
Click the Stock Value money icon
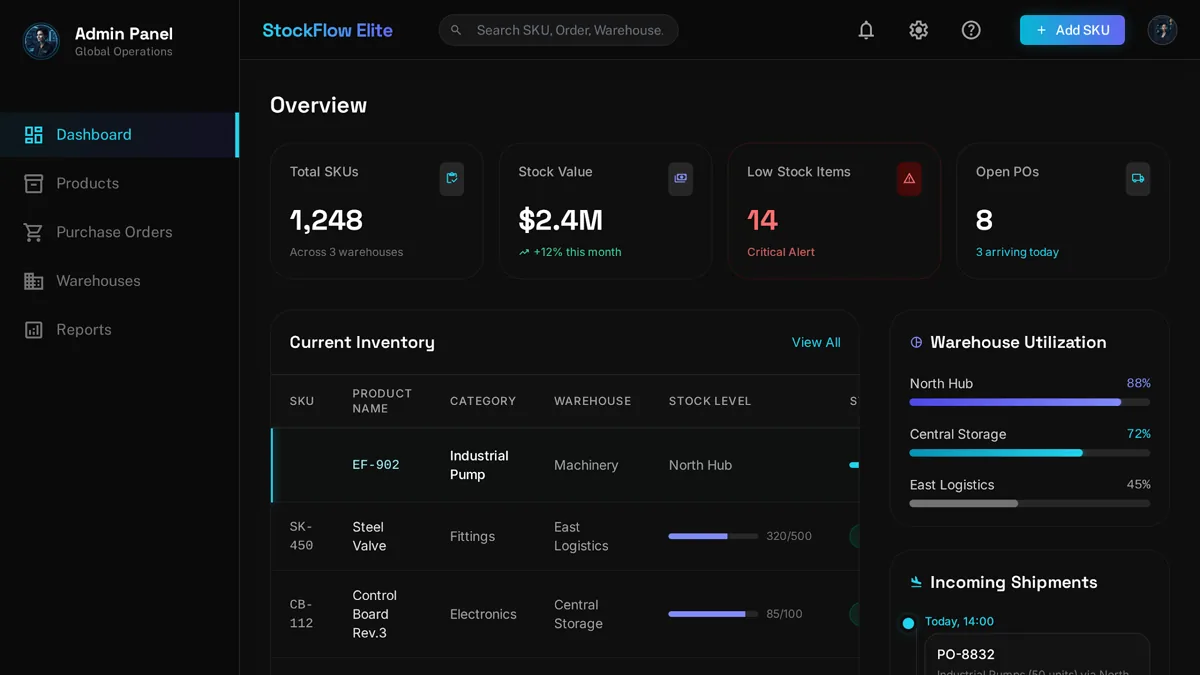click(x=681, y=178)
